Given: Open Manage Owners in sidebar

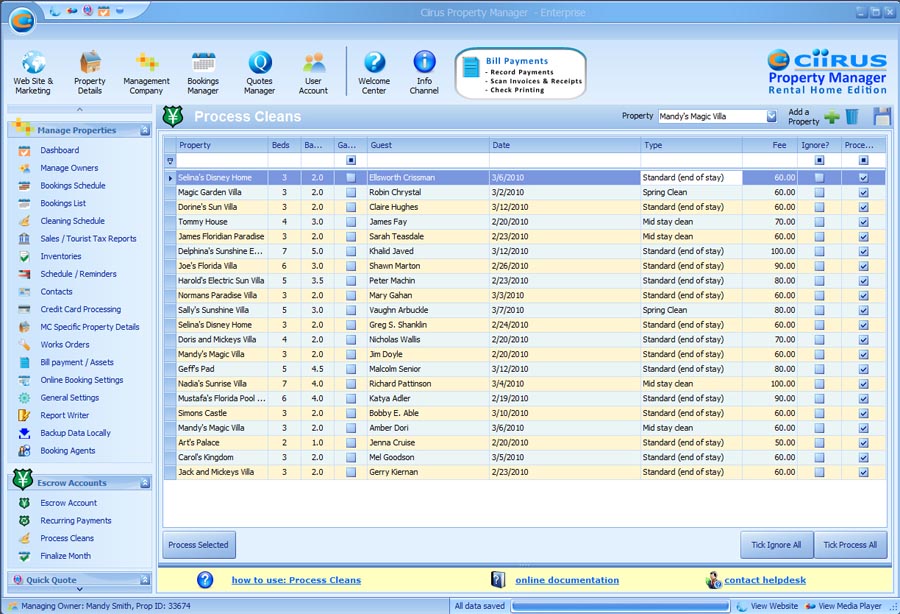Looking at the screenshot, I should pyautogui.click(x=69, y=168).
